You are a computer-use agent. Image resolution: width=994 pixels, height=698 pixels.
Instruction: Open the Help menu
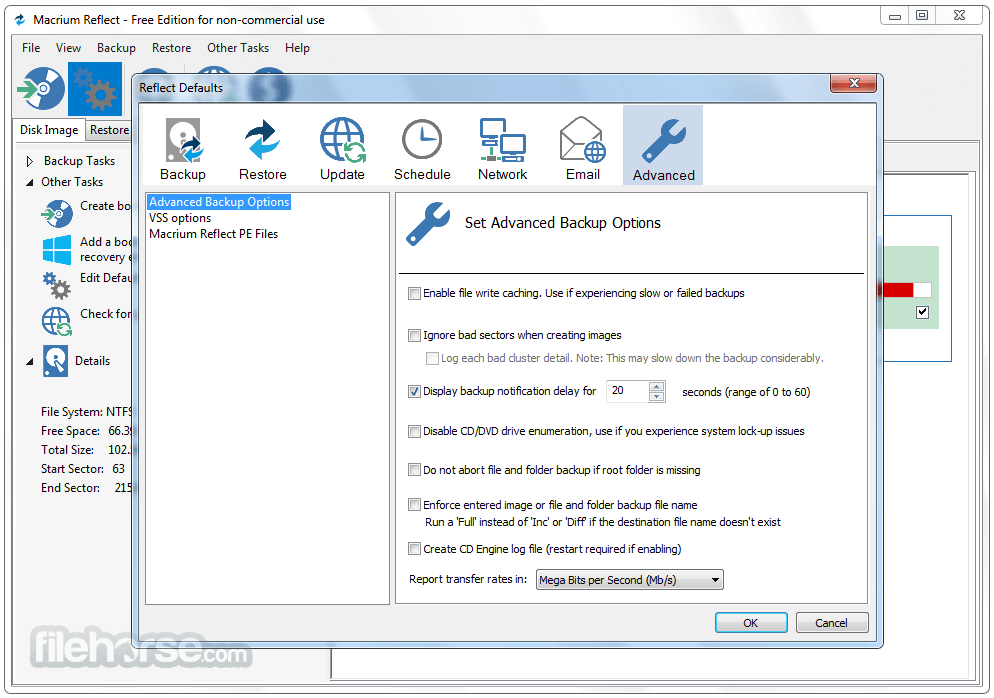pyautogui.click(x=297, y=48)
